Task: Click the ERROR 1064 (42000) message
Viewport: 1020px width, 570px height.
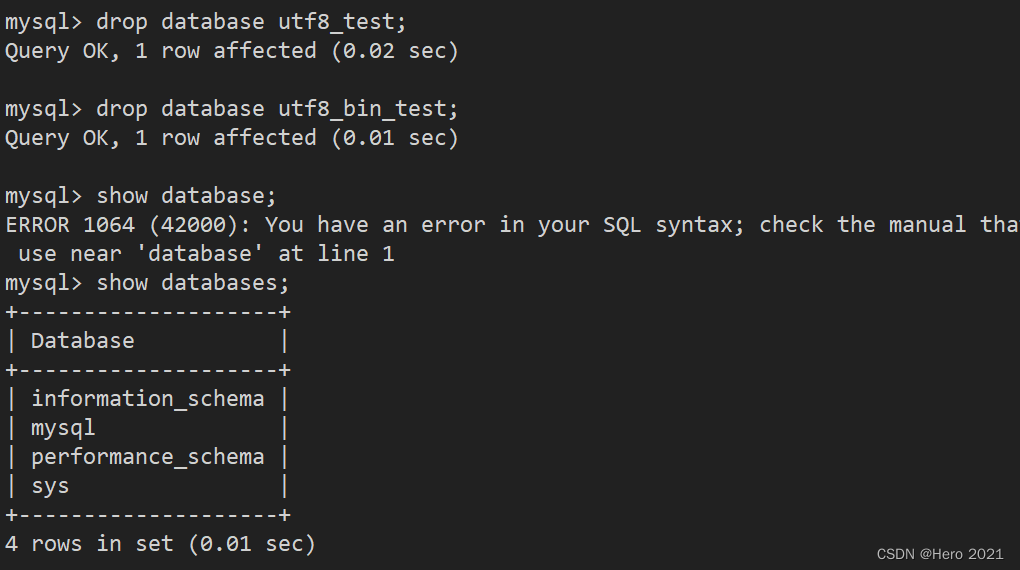Action: (x=513, y=225)
